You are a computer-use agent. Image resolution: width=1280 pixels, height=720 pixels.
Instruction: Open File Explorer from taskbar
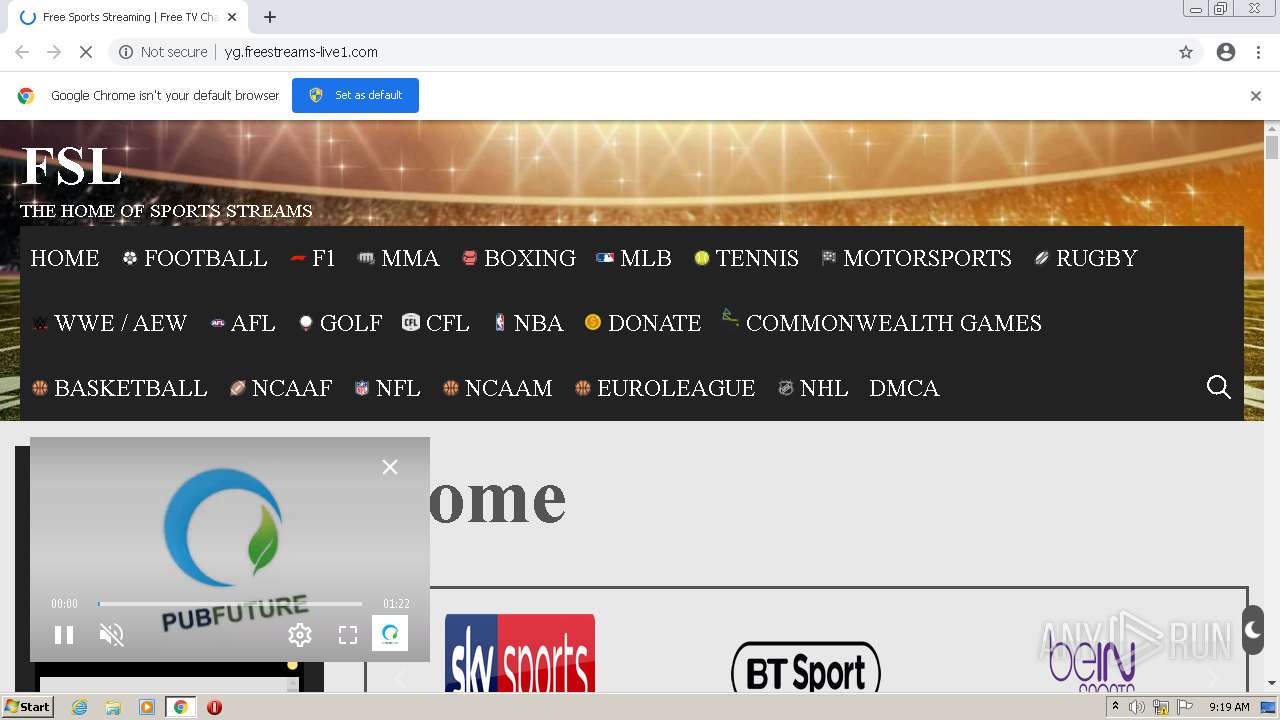click(113, 707)
